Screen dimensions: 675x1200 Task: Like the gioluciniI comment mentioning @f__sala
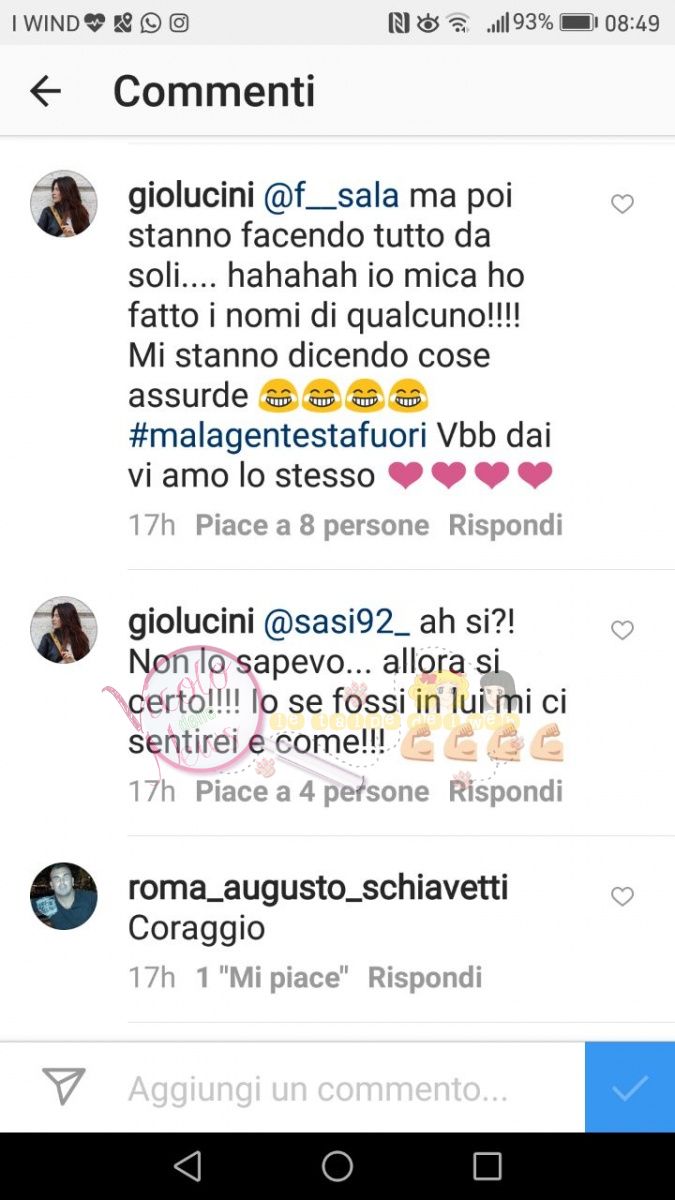(x=622, y=204)
